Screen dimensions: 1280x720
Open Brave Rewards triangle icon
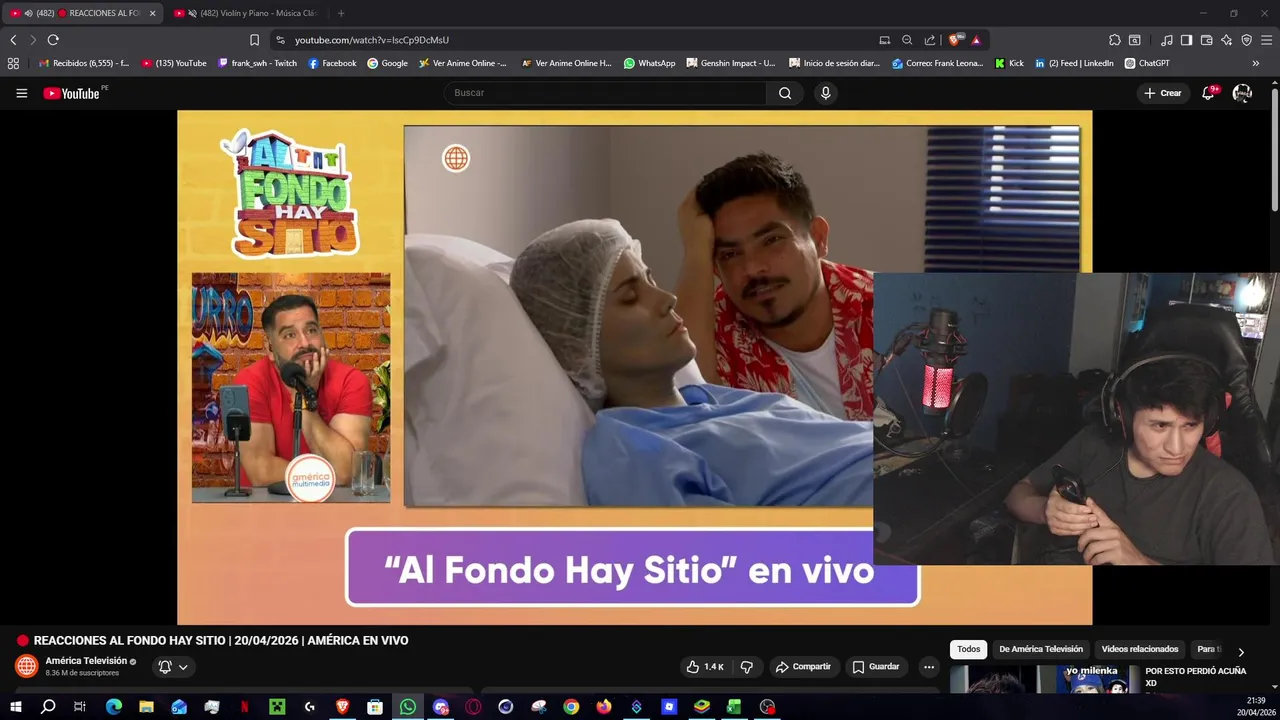click(976, 40)
